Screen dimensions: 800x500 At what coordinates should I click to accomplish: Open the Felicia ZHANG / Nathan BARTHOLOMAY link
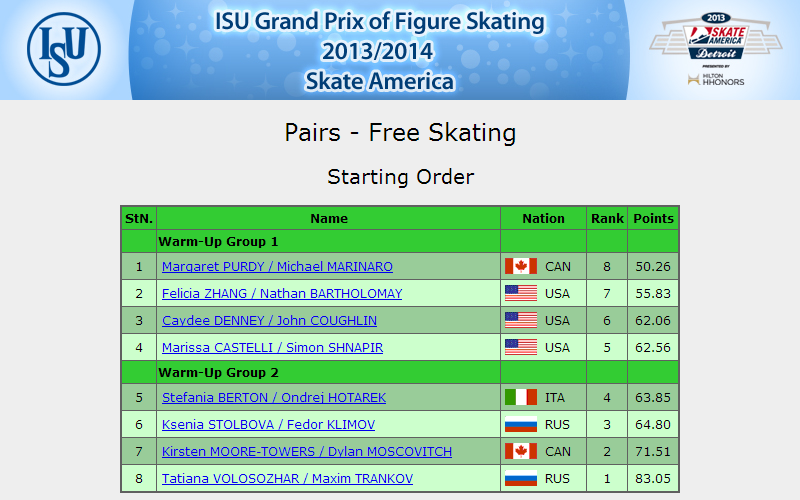[282, 294]
